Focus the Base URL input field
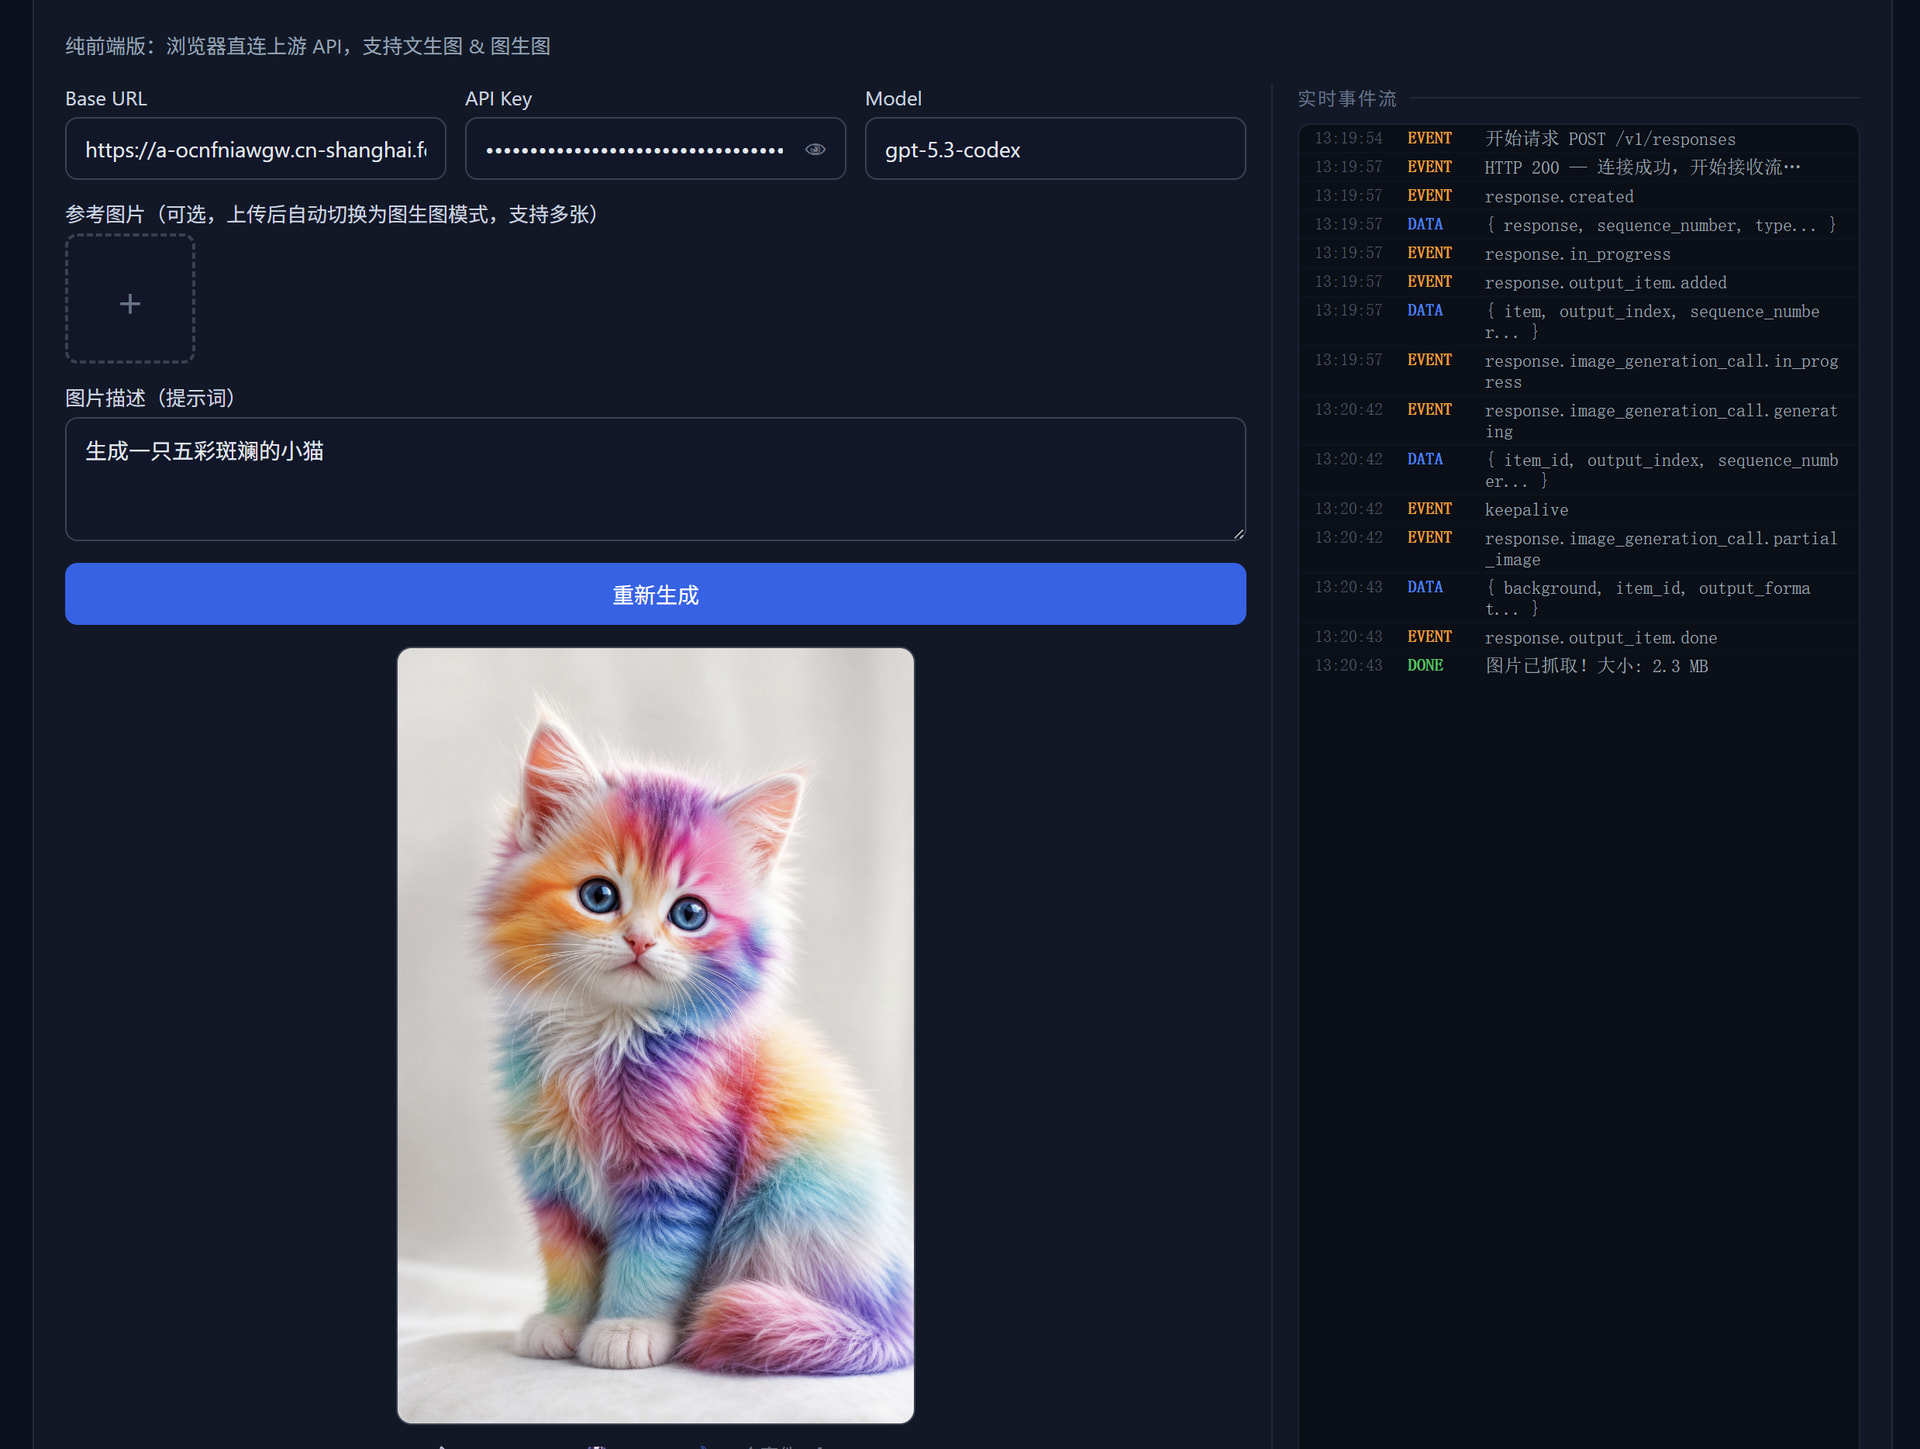 pyautogui.click(x=255, y=149)
